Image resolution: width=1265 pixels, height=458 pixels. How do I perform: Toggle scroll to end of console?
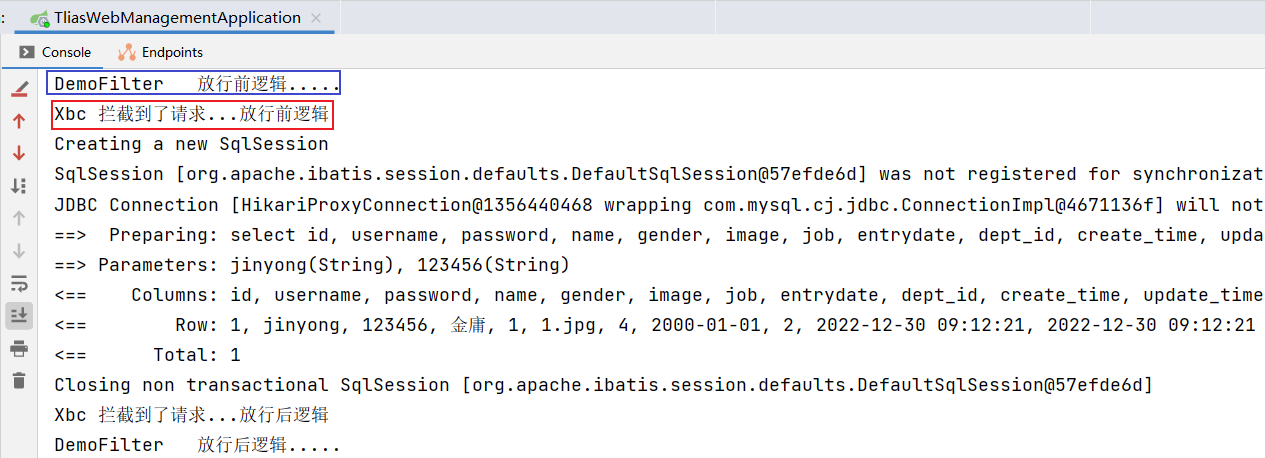point(19,315)
